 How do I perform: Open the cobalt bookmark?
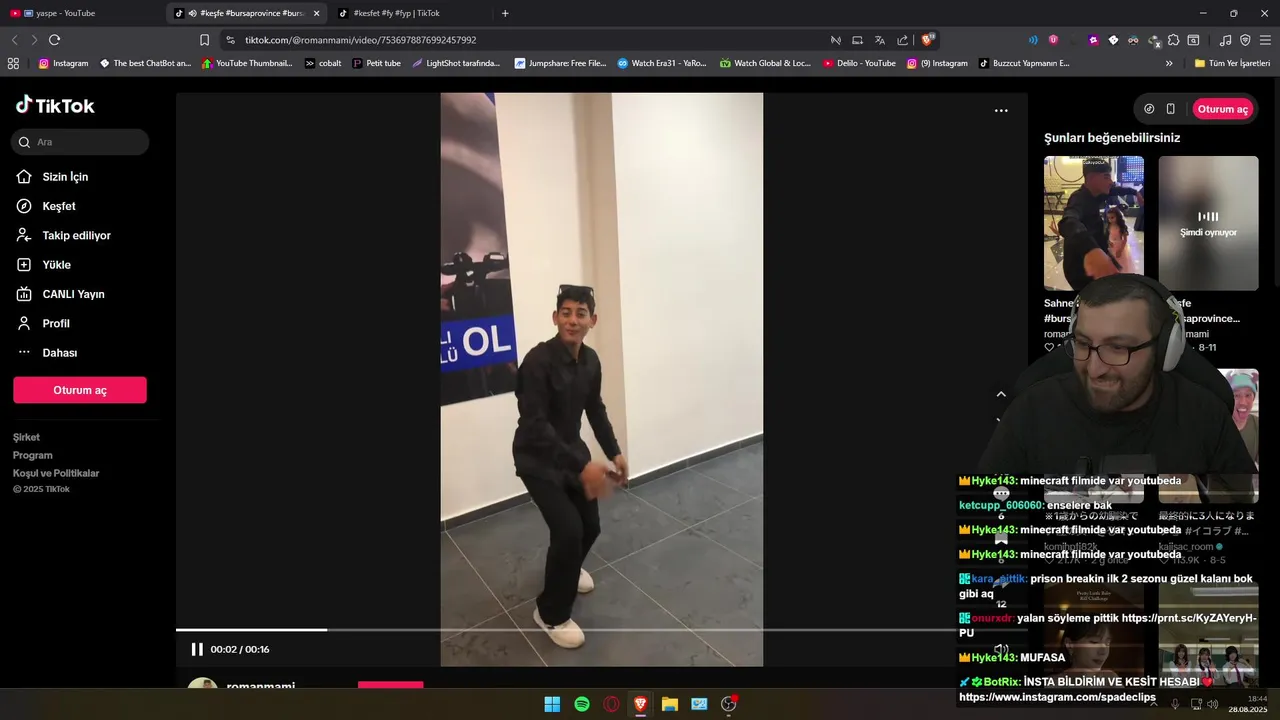tap(323, 63)
